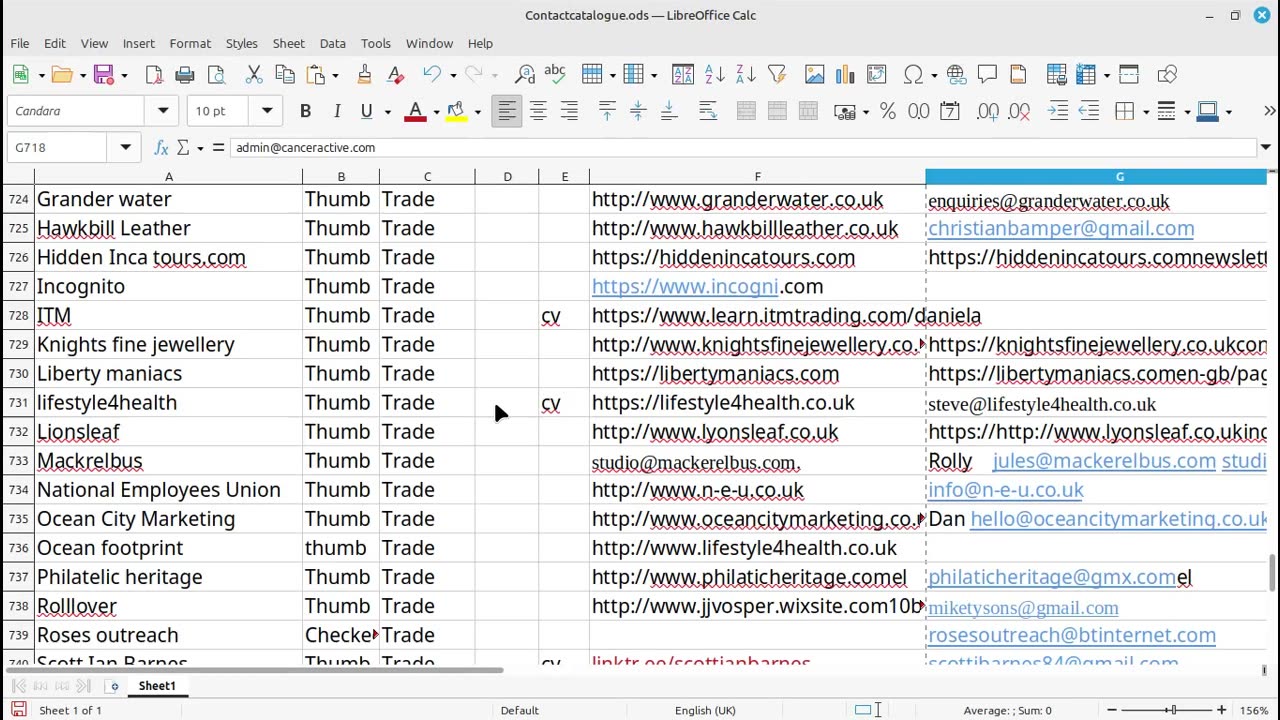Click the Zoom Out minus button
1280x720 pixels.
[x=1112, y=710]
